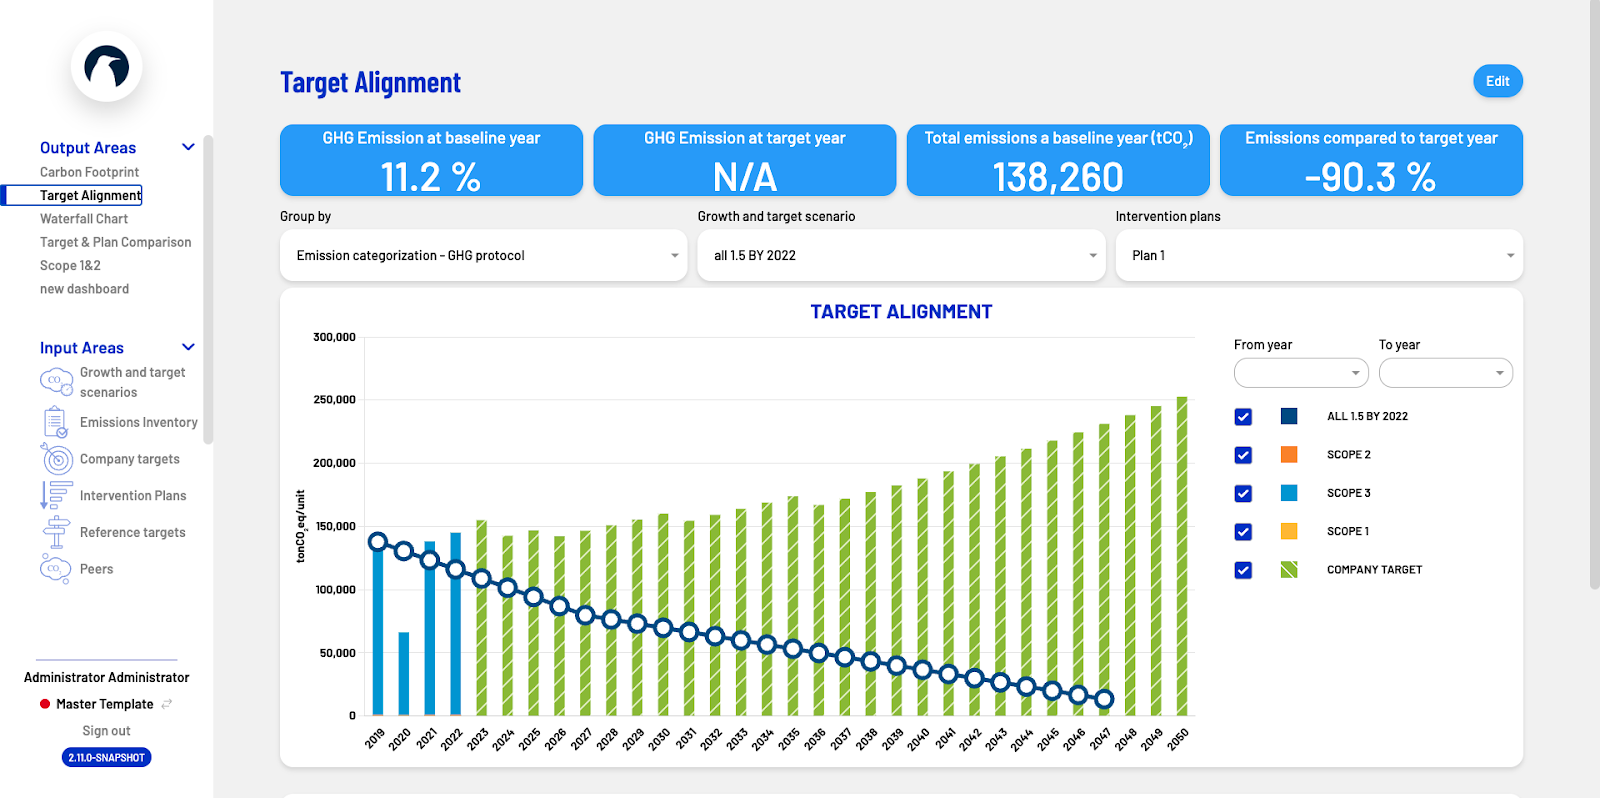This screenshot has height=798, width=1600.
Task: Uncheck the ALL 1.5 BY 2022 checkbox
Action: click(x=1243, y=417)
